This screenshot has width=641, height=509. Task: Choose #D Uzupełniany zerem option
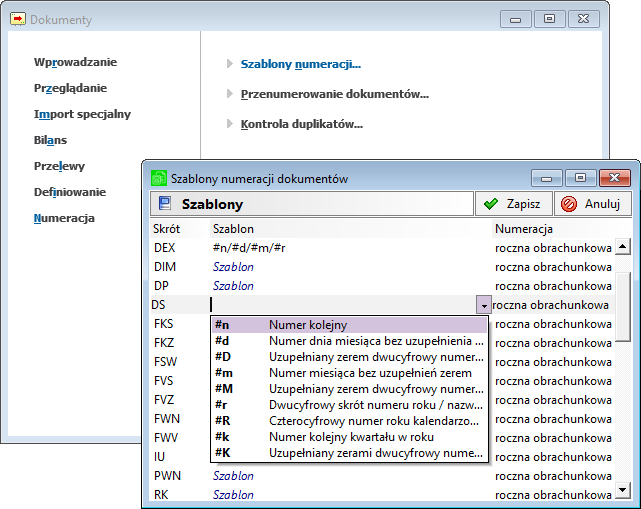tap(350, 357)
